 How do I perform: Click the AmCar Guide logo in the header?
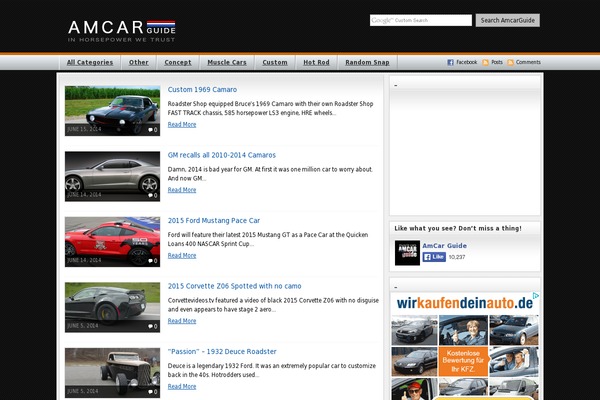(120, 30)
